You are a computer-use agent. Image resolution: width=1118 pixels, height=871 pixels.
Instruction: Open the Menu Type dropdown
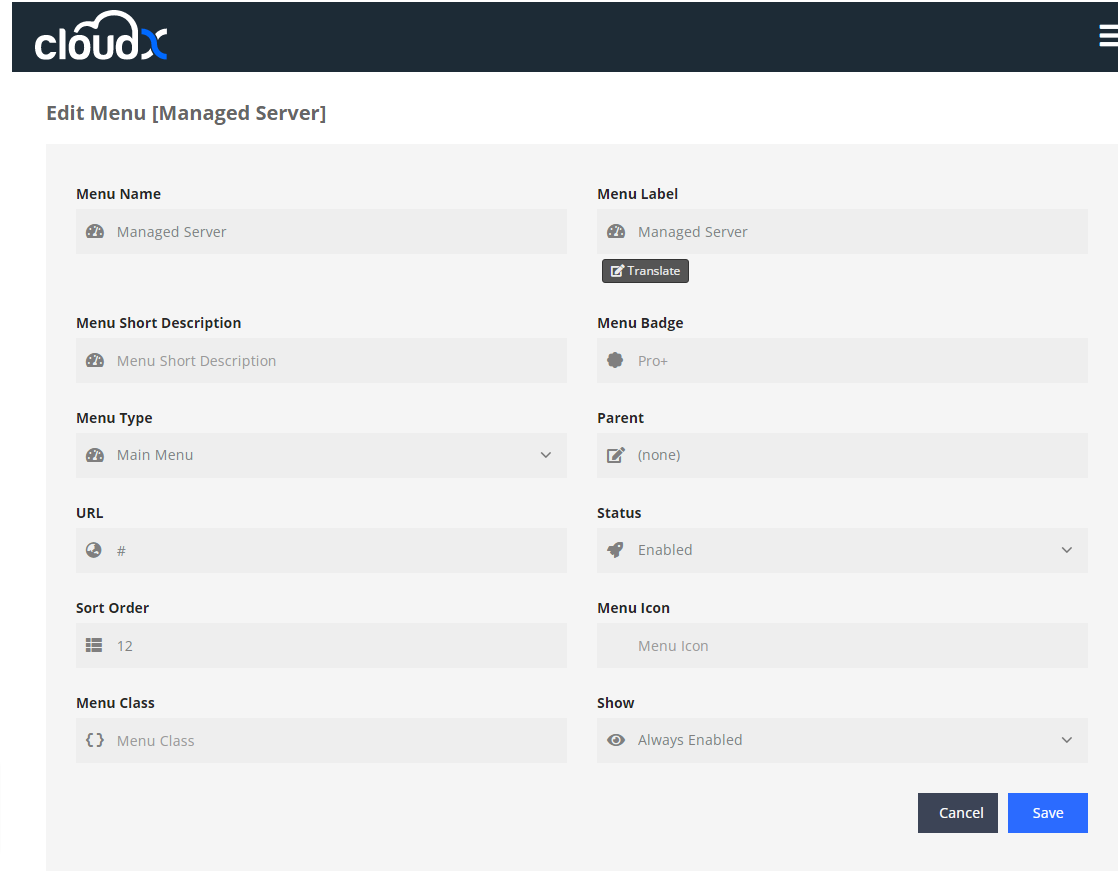(x=330, y=455)
